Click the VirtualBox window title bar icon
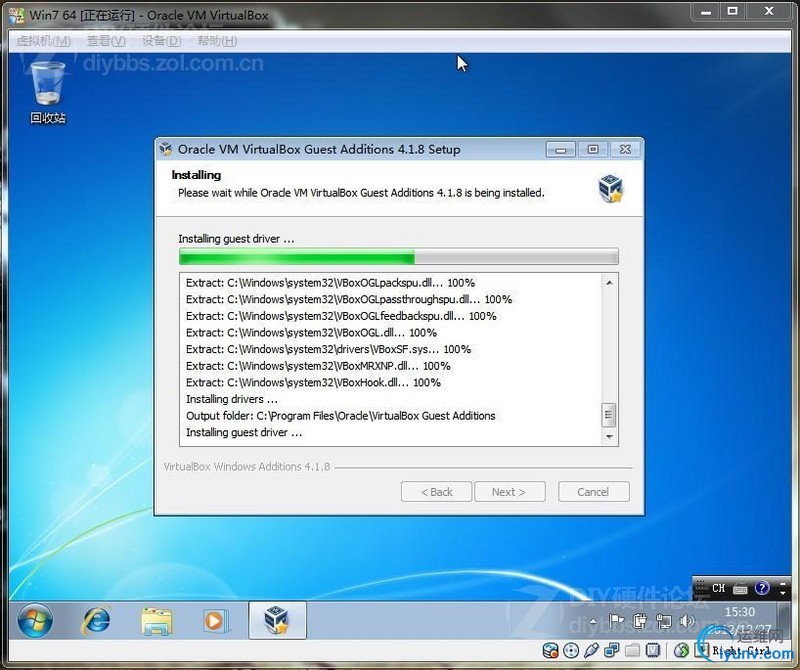The height and width of the screenshot is (670, 800). coord(16,15)
